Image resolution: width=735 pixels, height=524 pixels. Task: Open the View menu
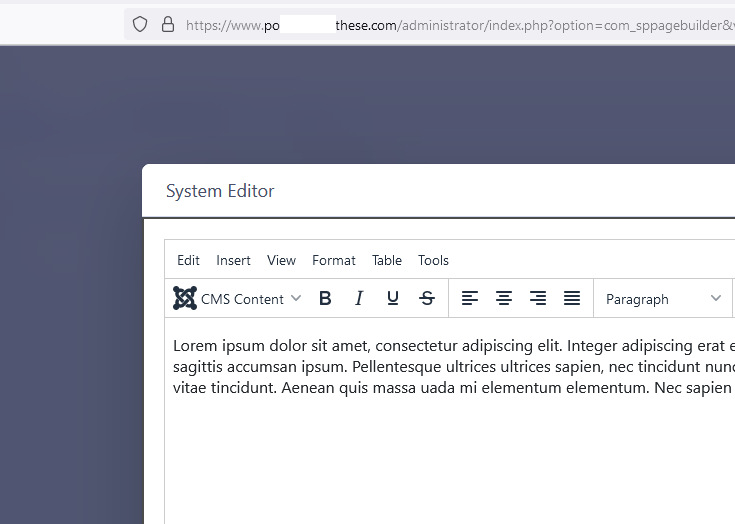[x=281, y=260]
